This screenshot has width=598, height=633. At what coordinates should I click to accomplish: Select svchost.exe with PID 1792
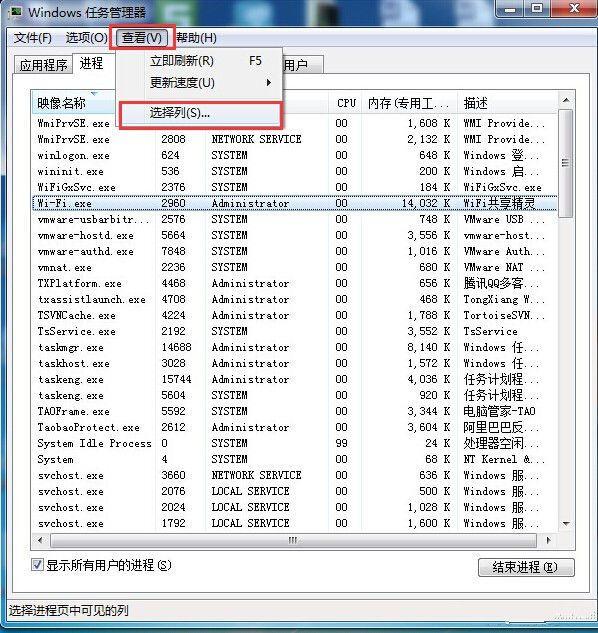pos(295,523)
